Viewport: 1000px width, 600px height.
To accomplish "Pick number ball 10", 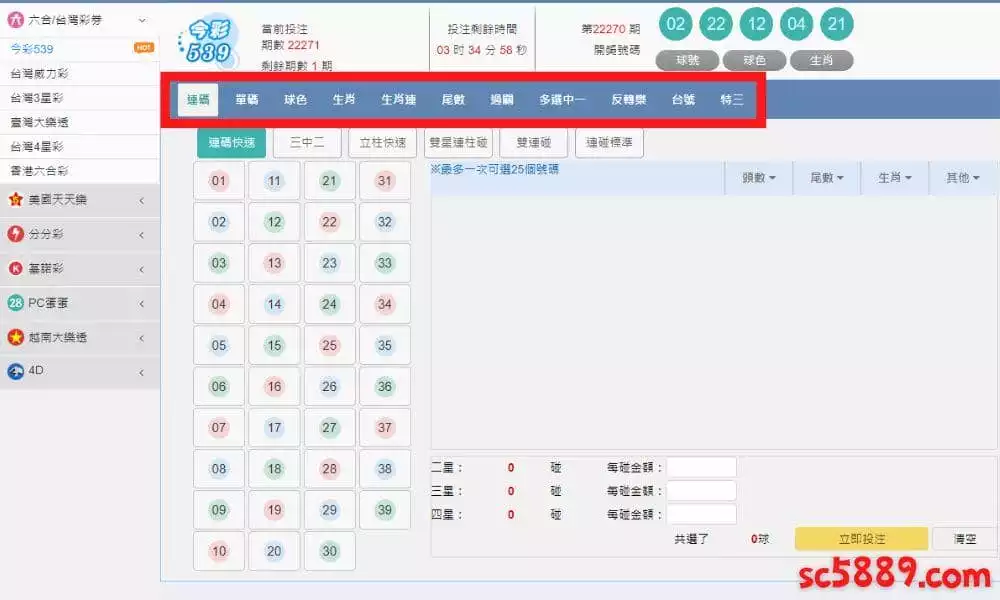I will pyautogui.click(x=219, y=551).
